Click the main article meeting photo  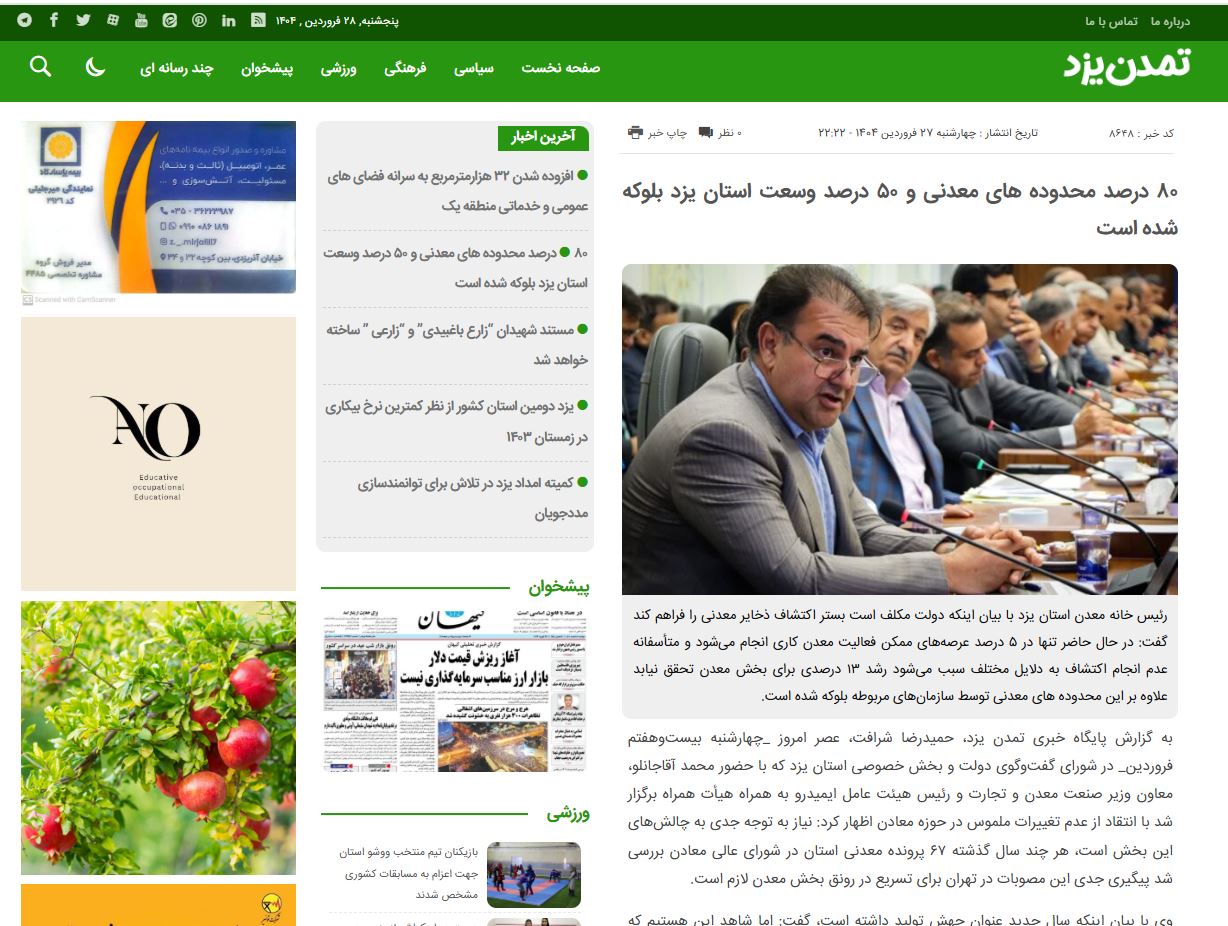point(900,430)
